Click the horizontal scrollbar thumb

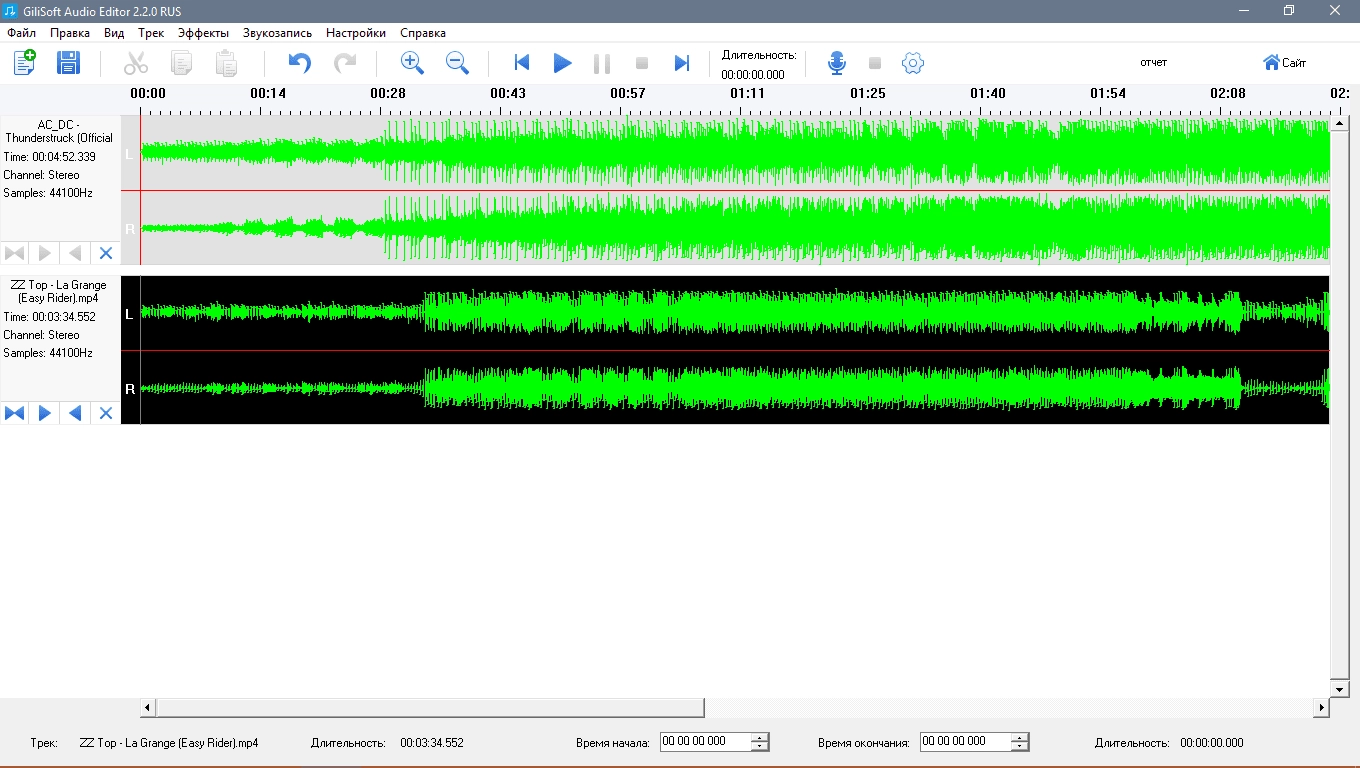[x=430, y=708]
